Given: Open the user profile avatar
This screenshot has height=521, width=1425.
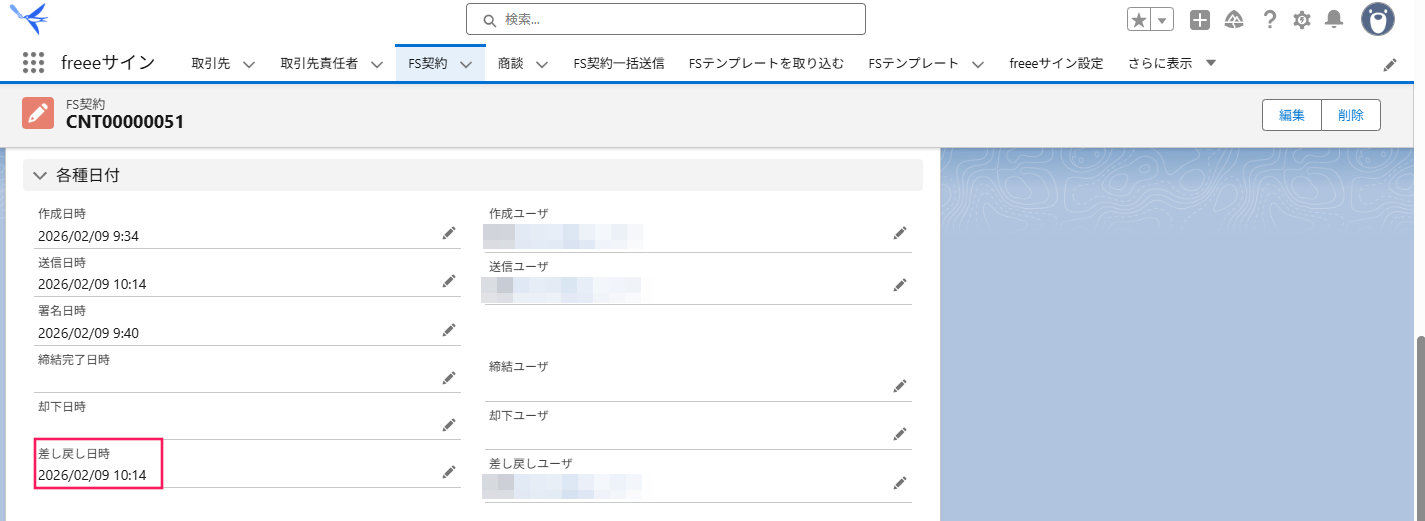Looking at the screenshot, I should [1379, 19].
